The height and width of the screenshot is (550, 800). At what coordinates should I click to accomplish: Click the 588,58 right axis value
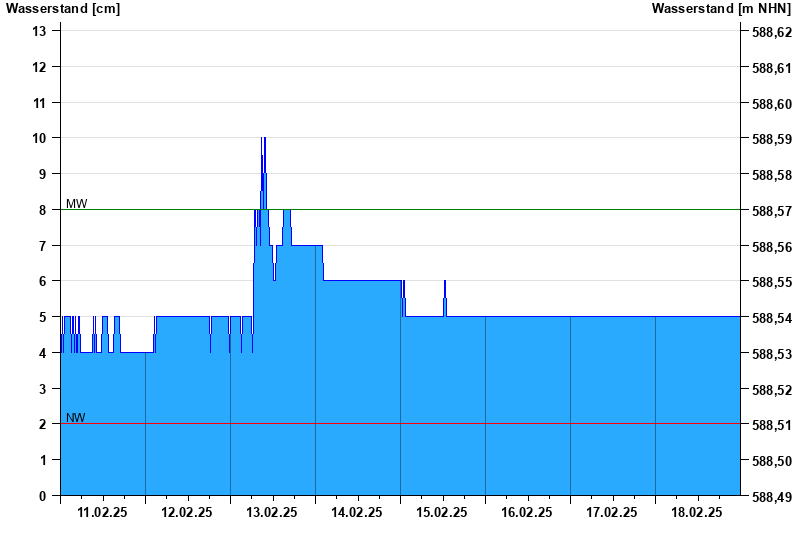tap(772, 175)
